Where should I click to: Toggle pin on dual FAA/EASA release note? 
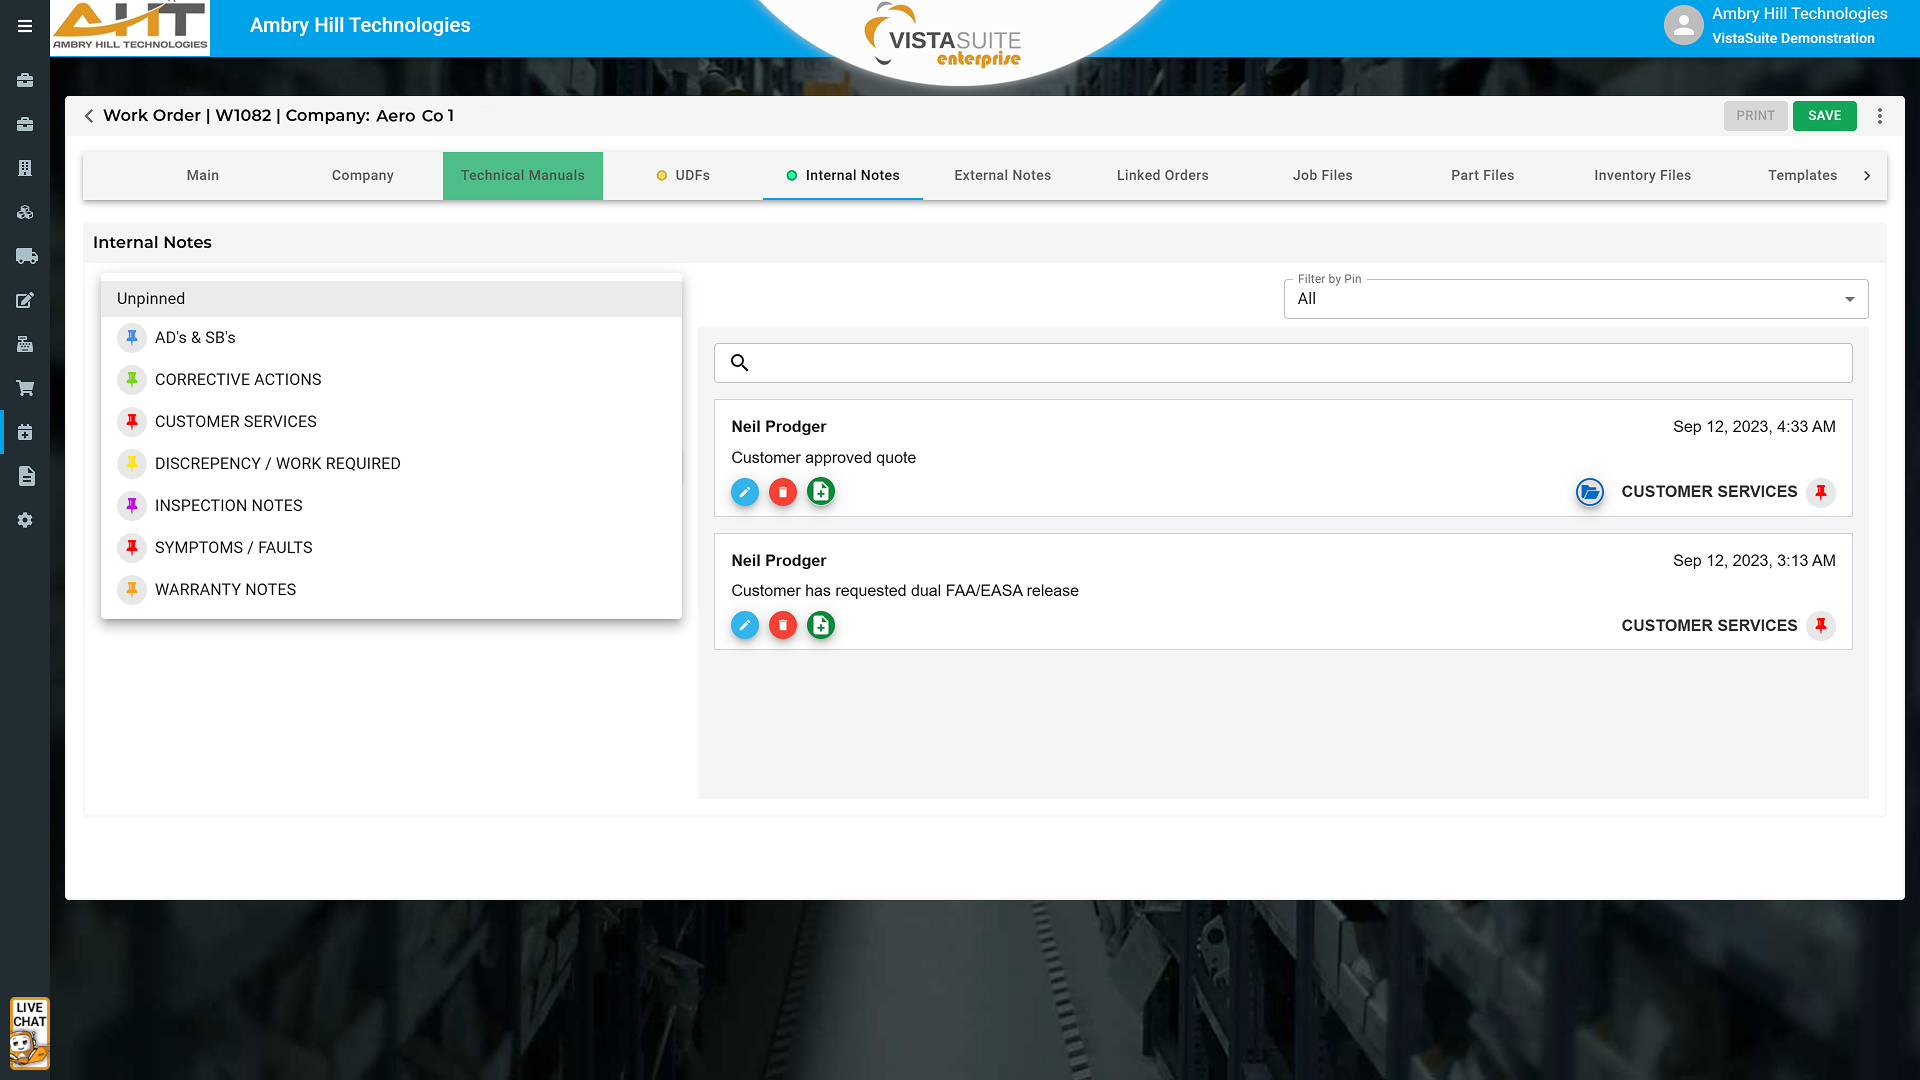1821,626
